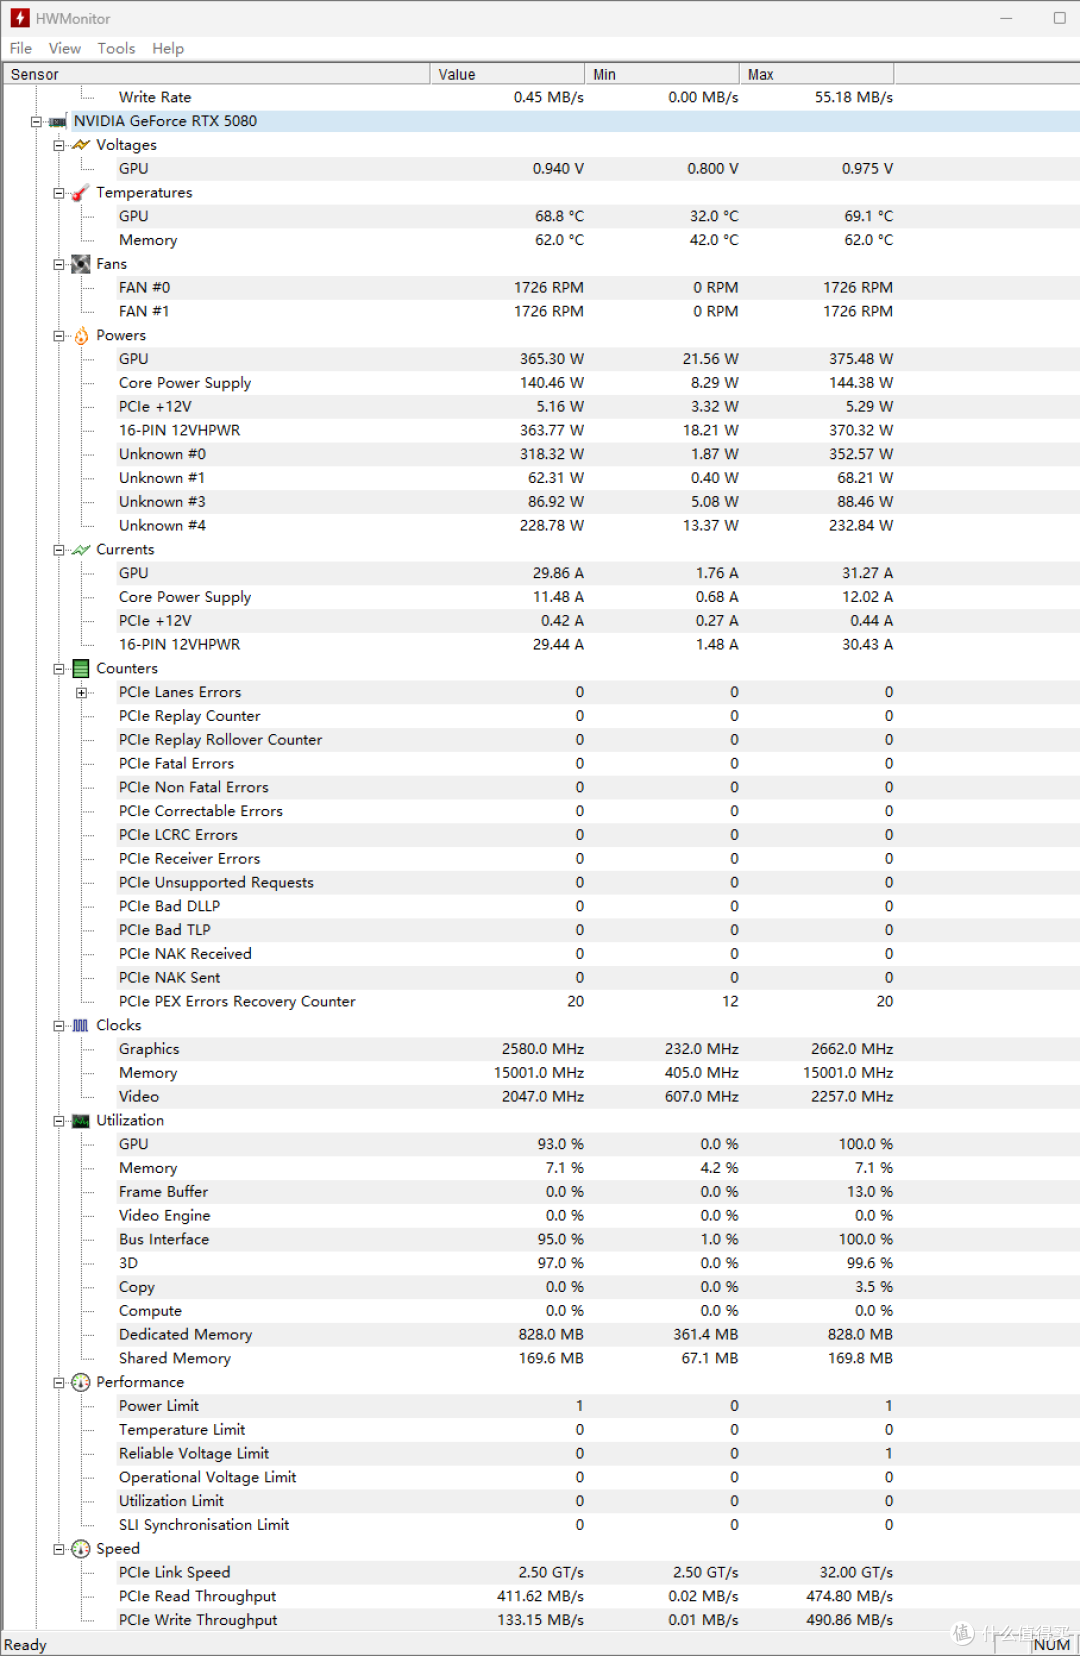
Task: Click the Ready status bar text
Action: click(x=25, y=1645)
